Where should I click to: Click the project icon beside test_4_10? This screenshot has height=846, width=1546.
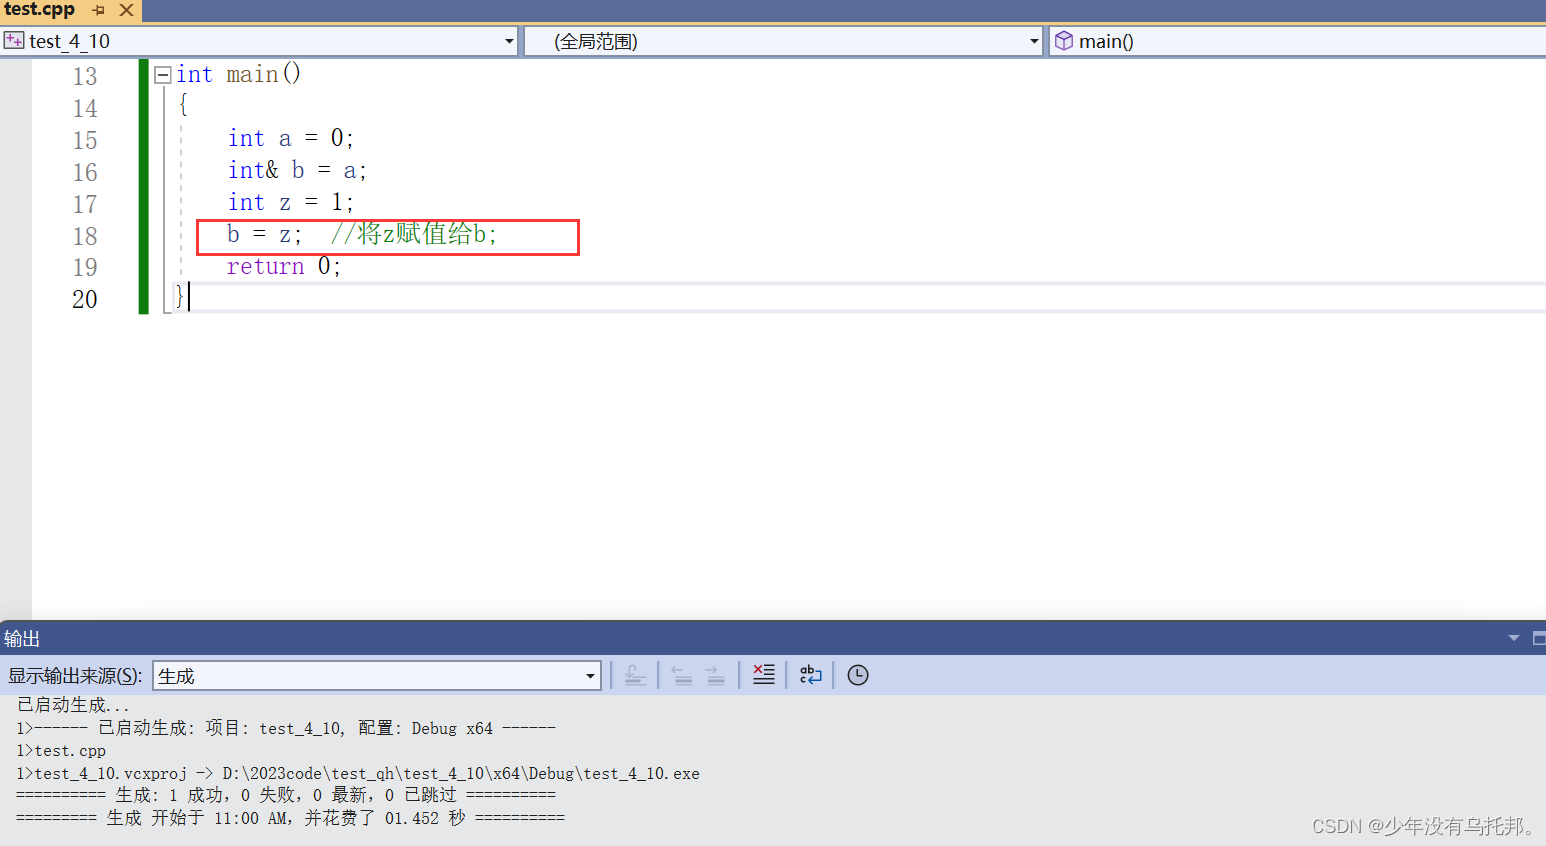tap(14, 41)
